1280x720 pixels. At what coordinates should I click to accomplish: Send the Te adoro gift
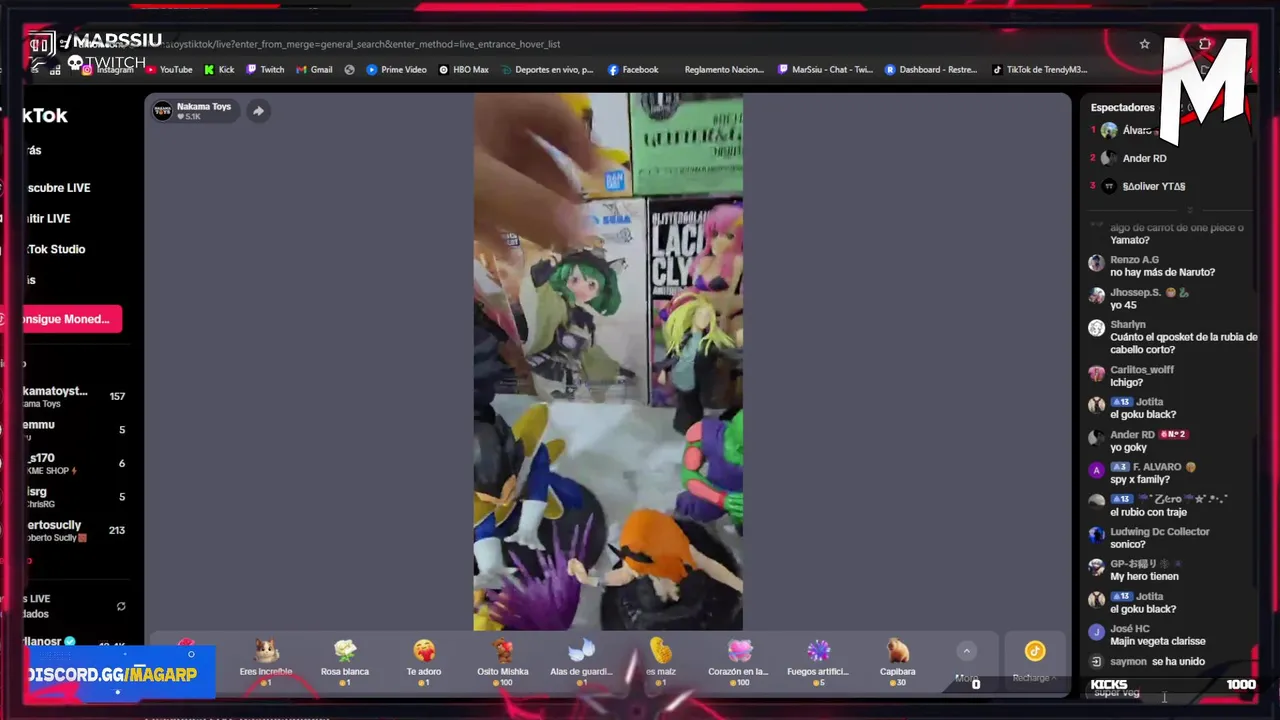[x=424, y=662]
